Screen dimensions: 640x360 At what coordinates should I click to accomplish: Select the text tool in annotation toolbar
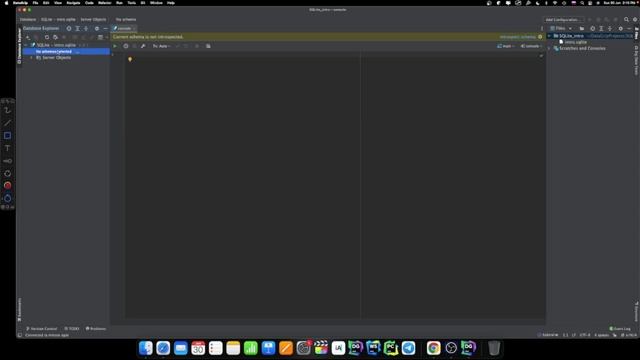pos(7,148)
